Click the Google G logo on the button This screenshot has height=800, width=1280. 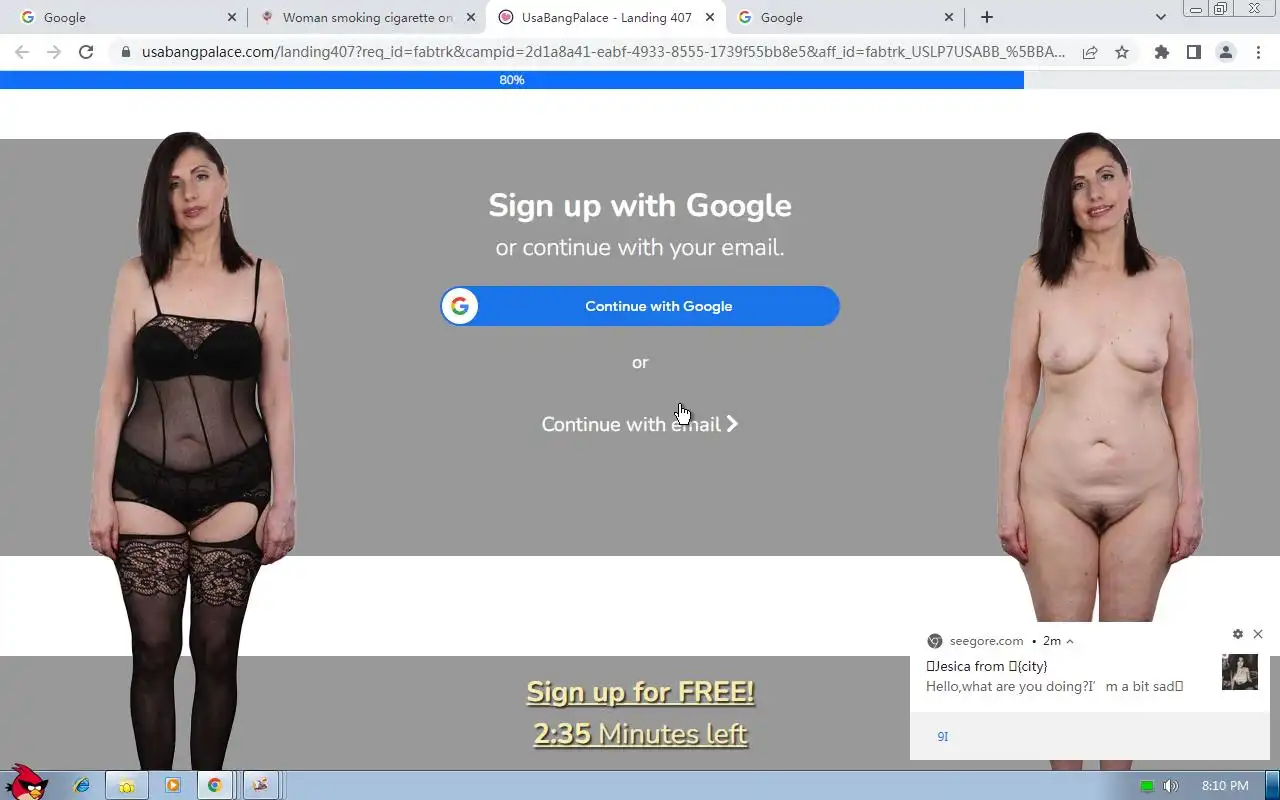pyautogui.click(x=460, y=306)
